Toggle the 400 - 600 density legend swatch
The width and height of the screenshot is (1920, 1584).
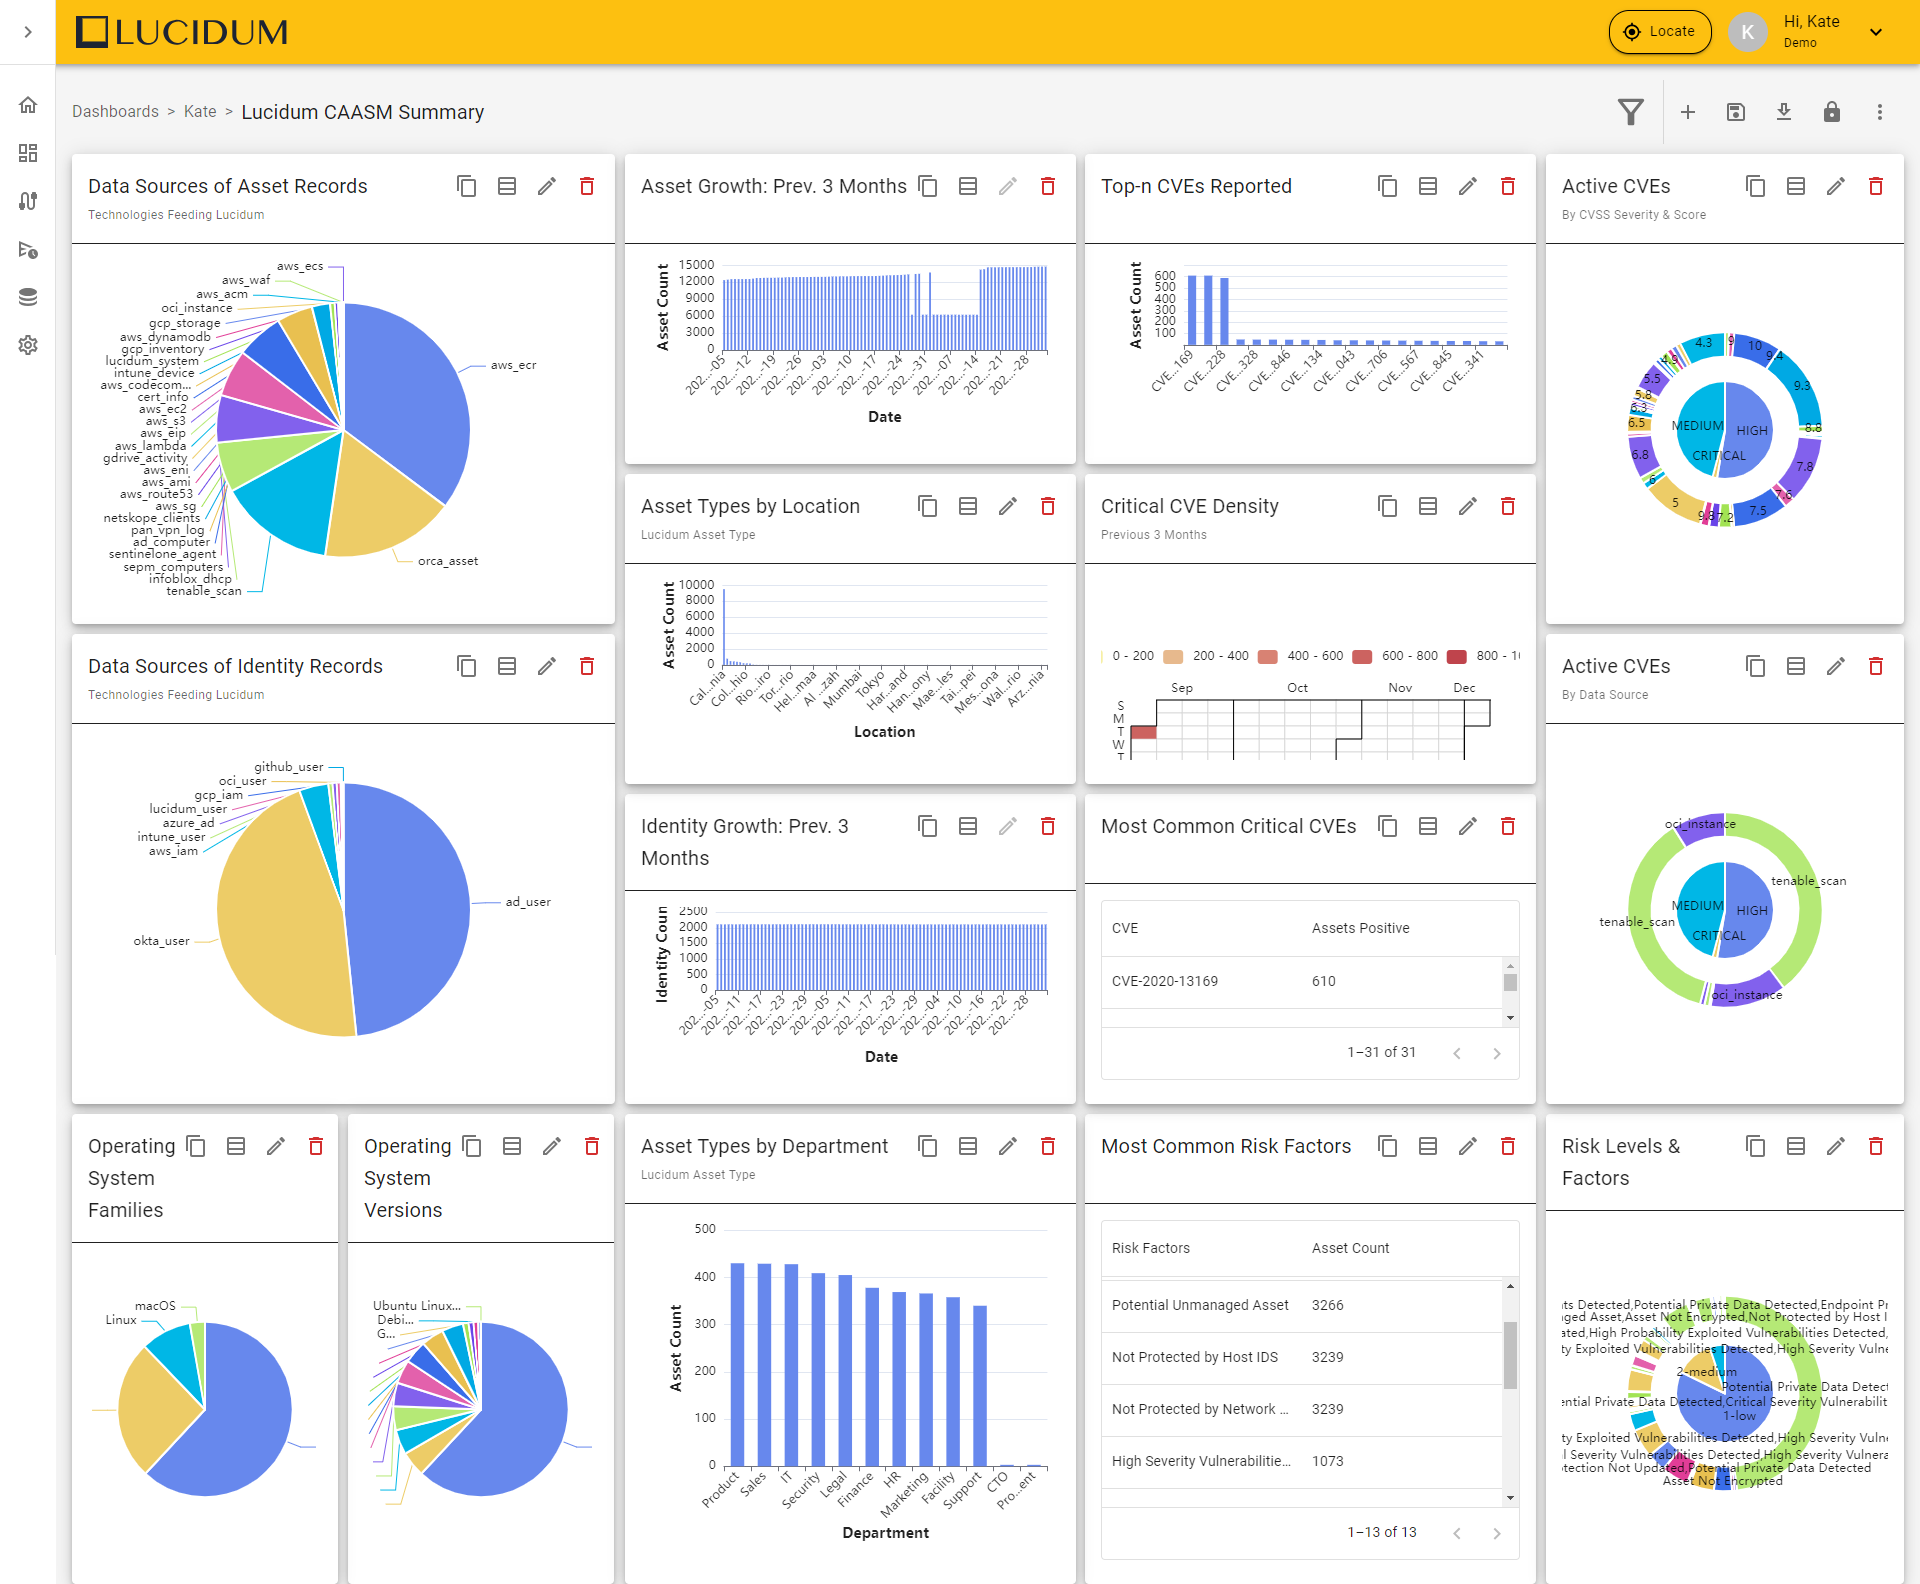(x=1268, y=657)
